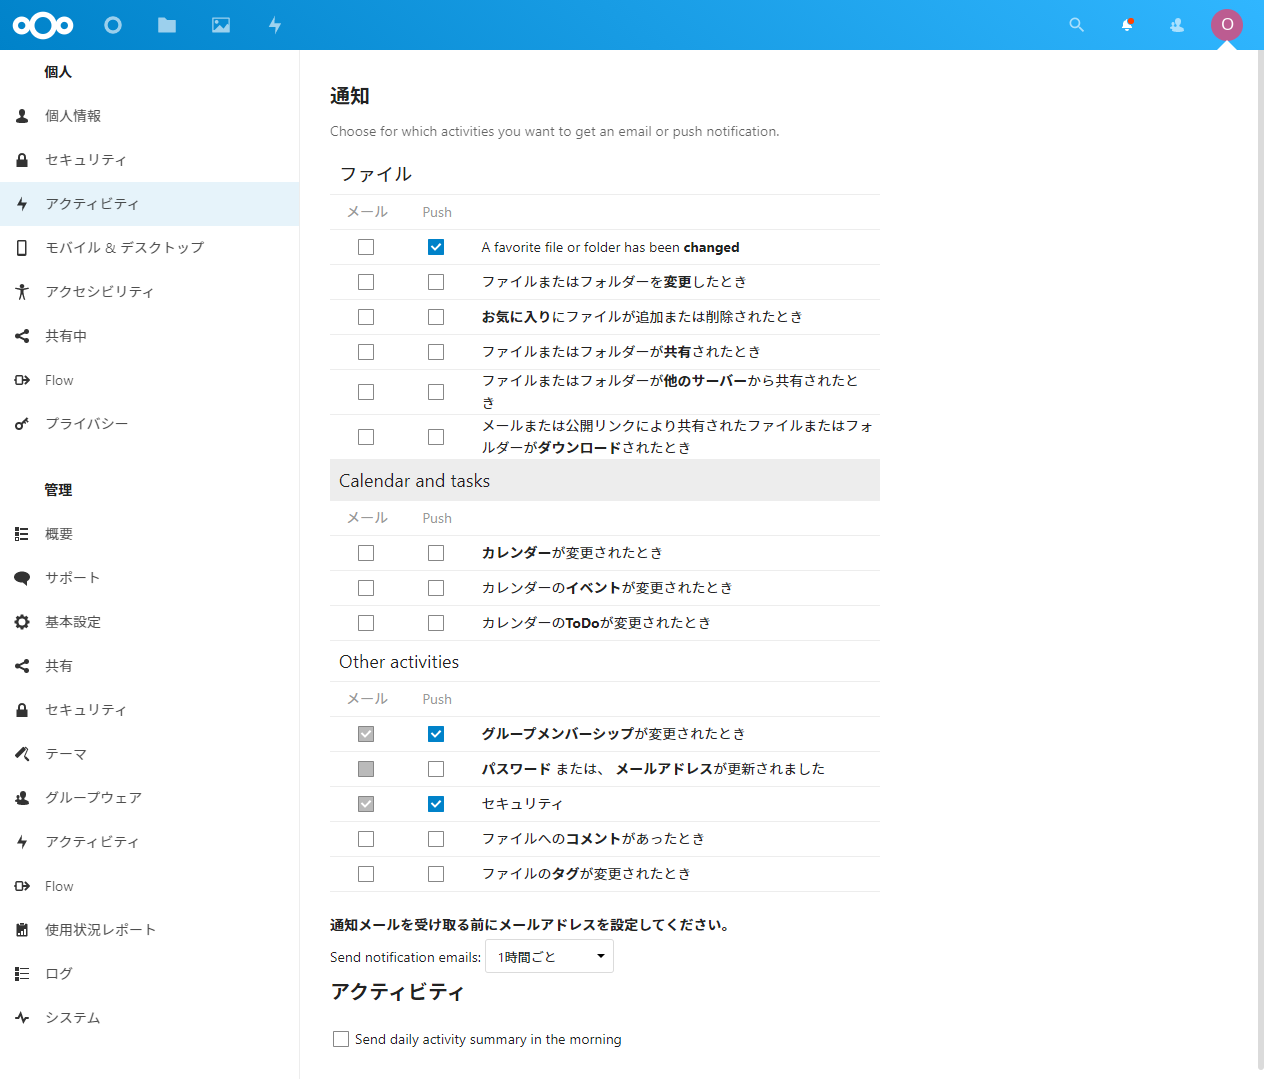
Task: Open the Activity lightning icon in header
Action: [x=275, y=25]
